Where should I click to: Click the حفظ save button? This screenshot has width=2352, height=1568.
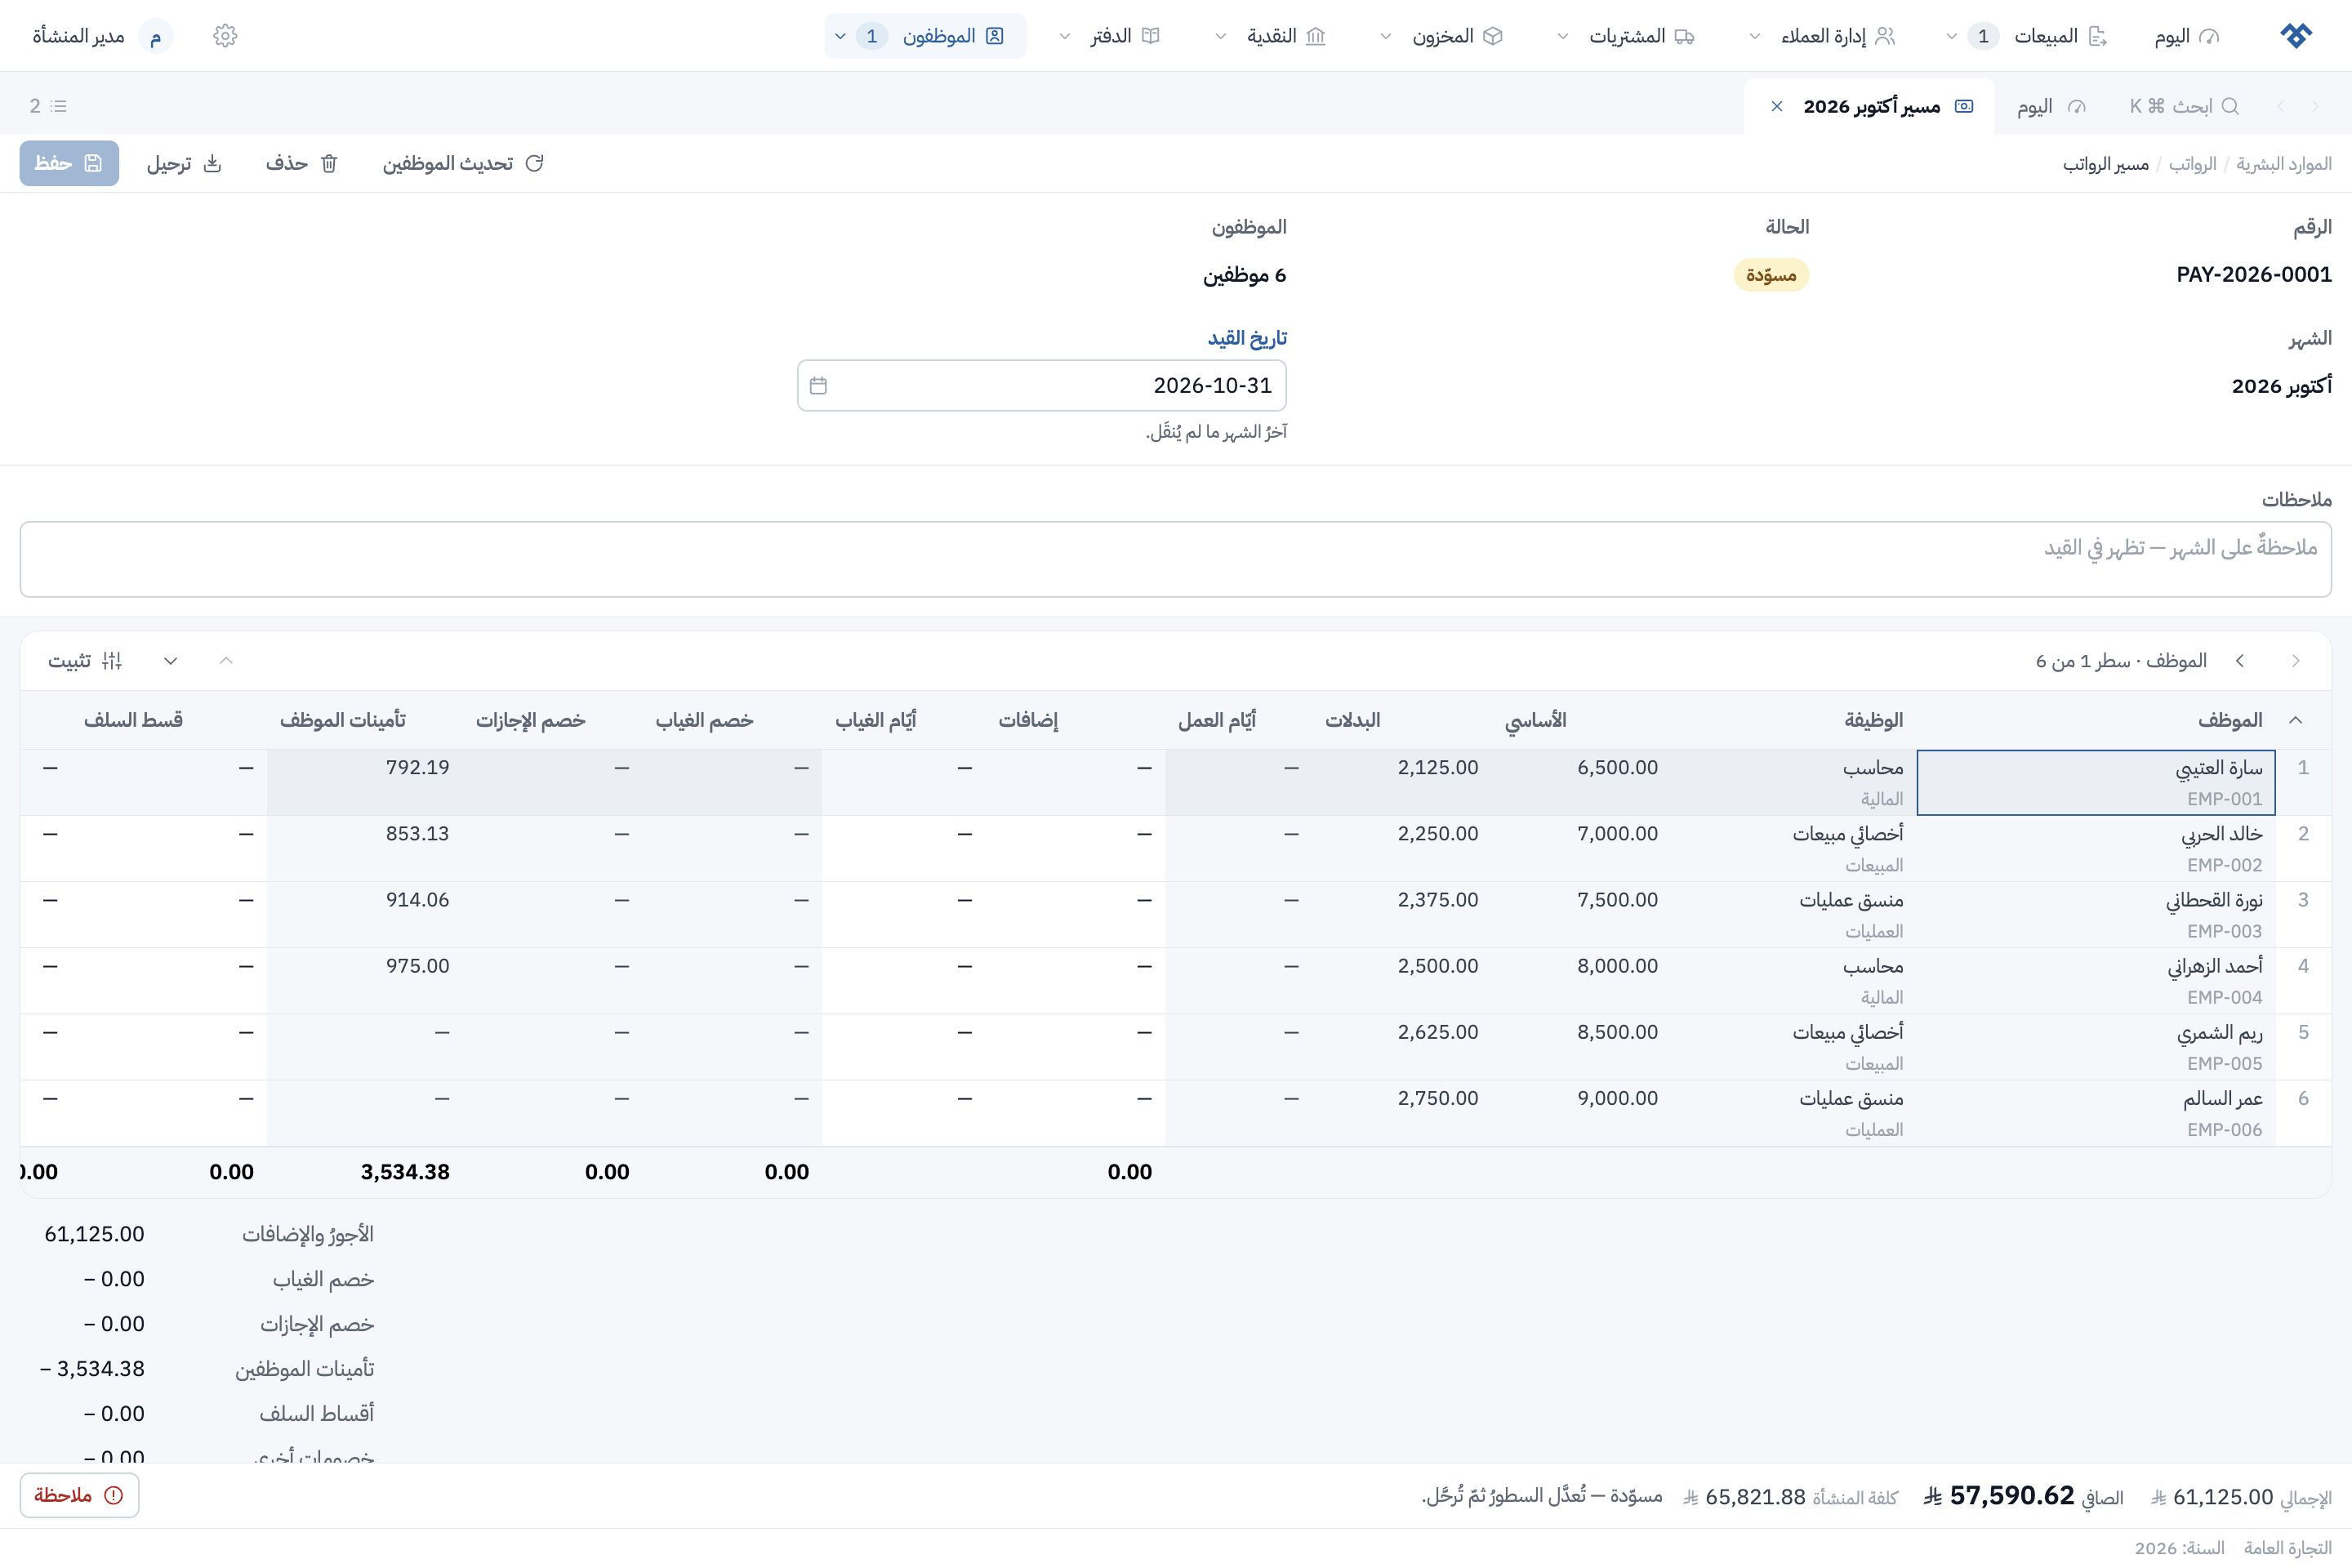pos(69,163)
